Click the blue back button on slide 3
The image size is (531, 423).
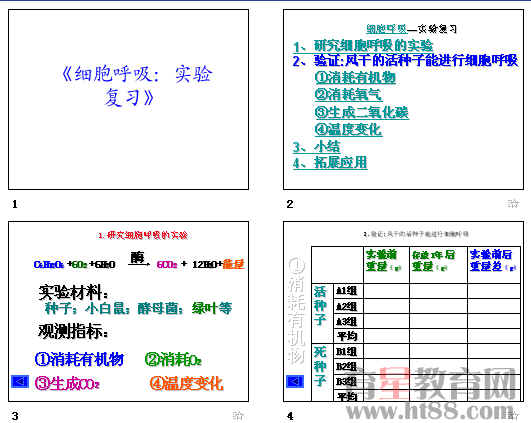pos(20,381)
